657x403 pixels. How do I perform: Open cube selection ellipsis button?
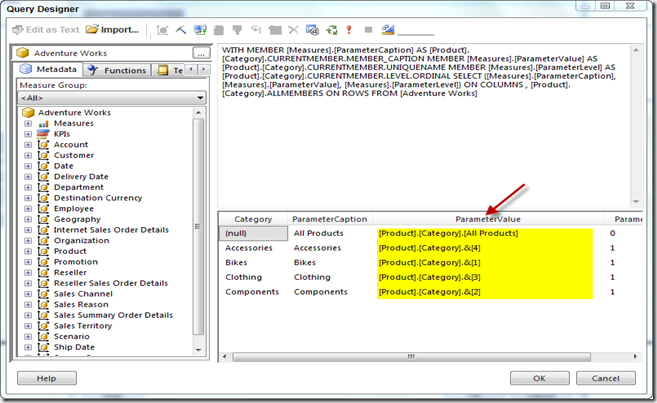[201, 53]
